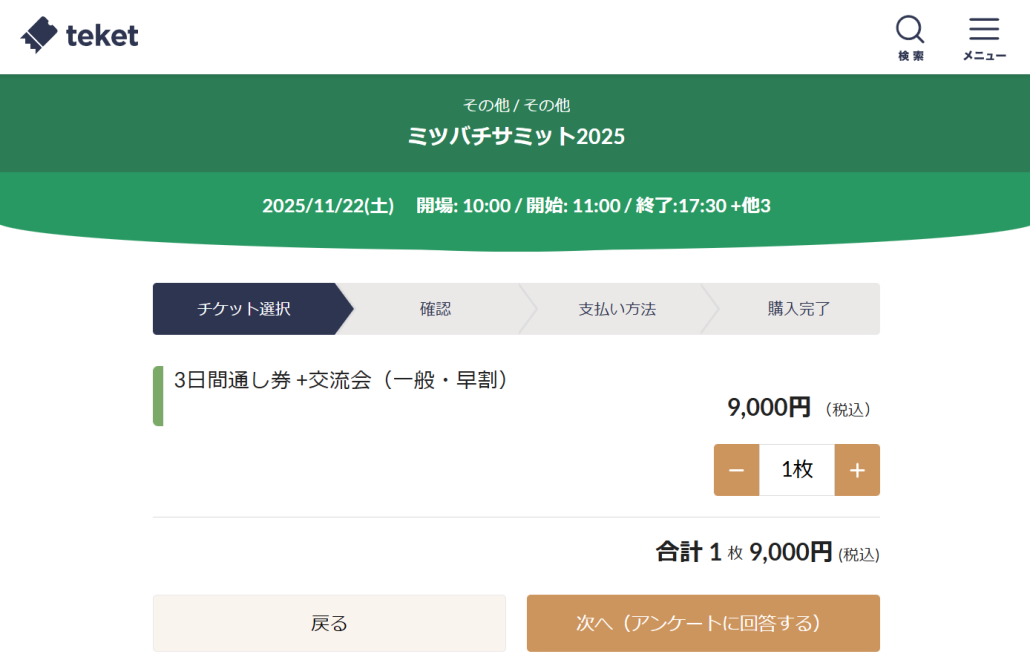Proceed with 次へ（アンケートに回答する）button
The width and height of the screenshot is (1030, 663).
tap(703, 623)
